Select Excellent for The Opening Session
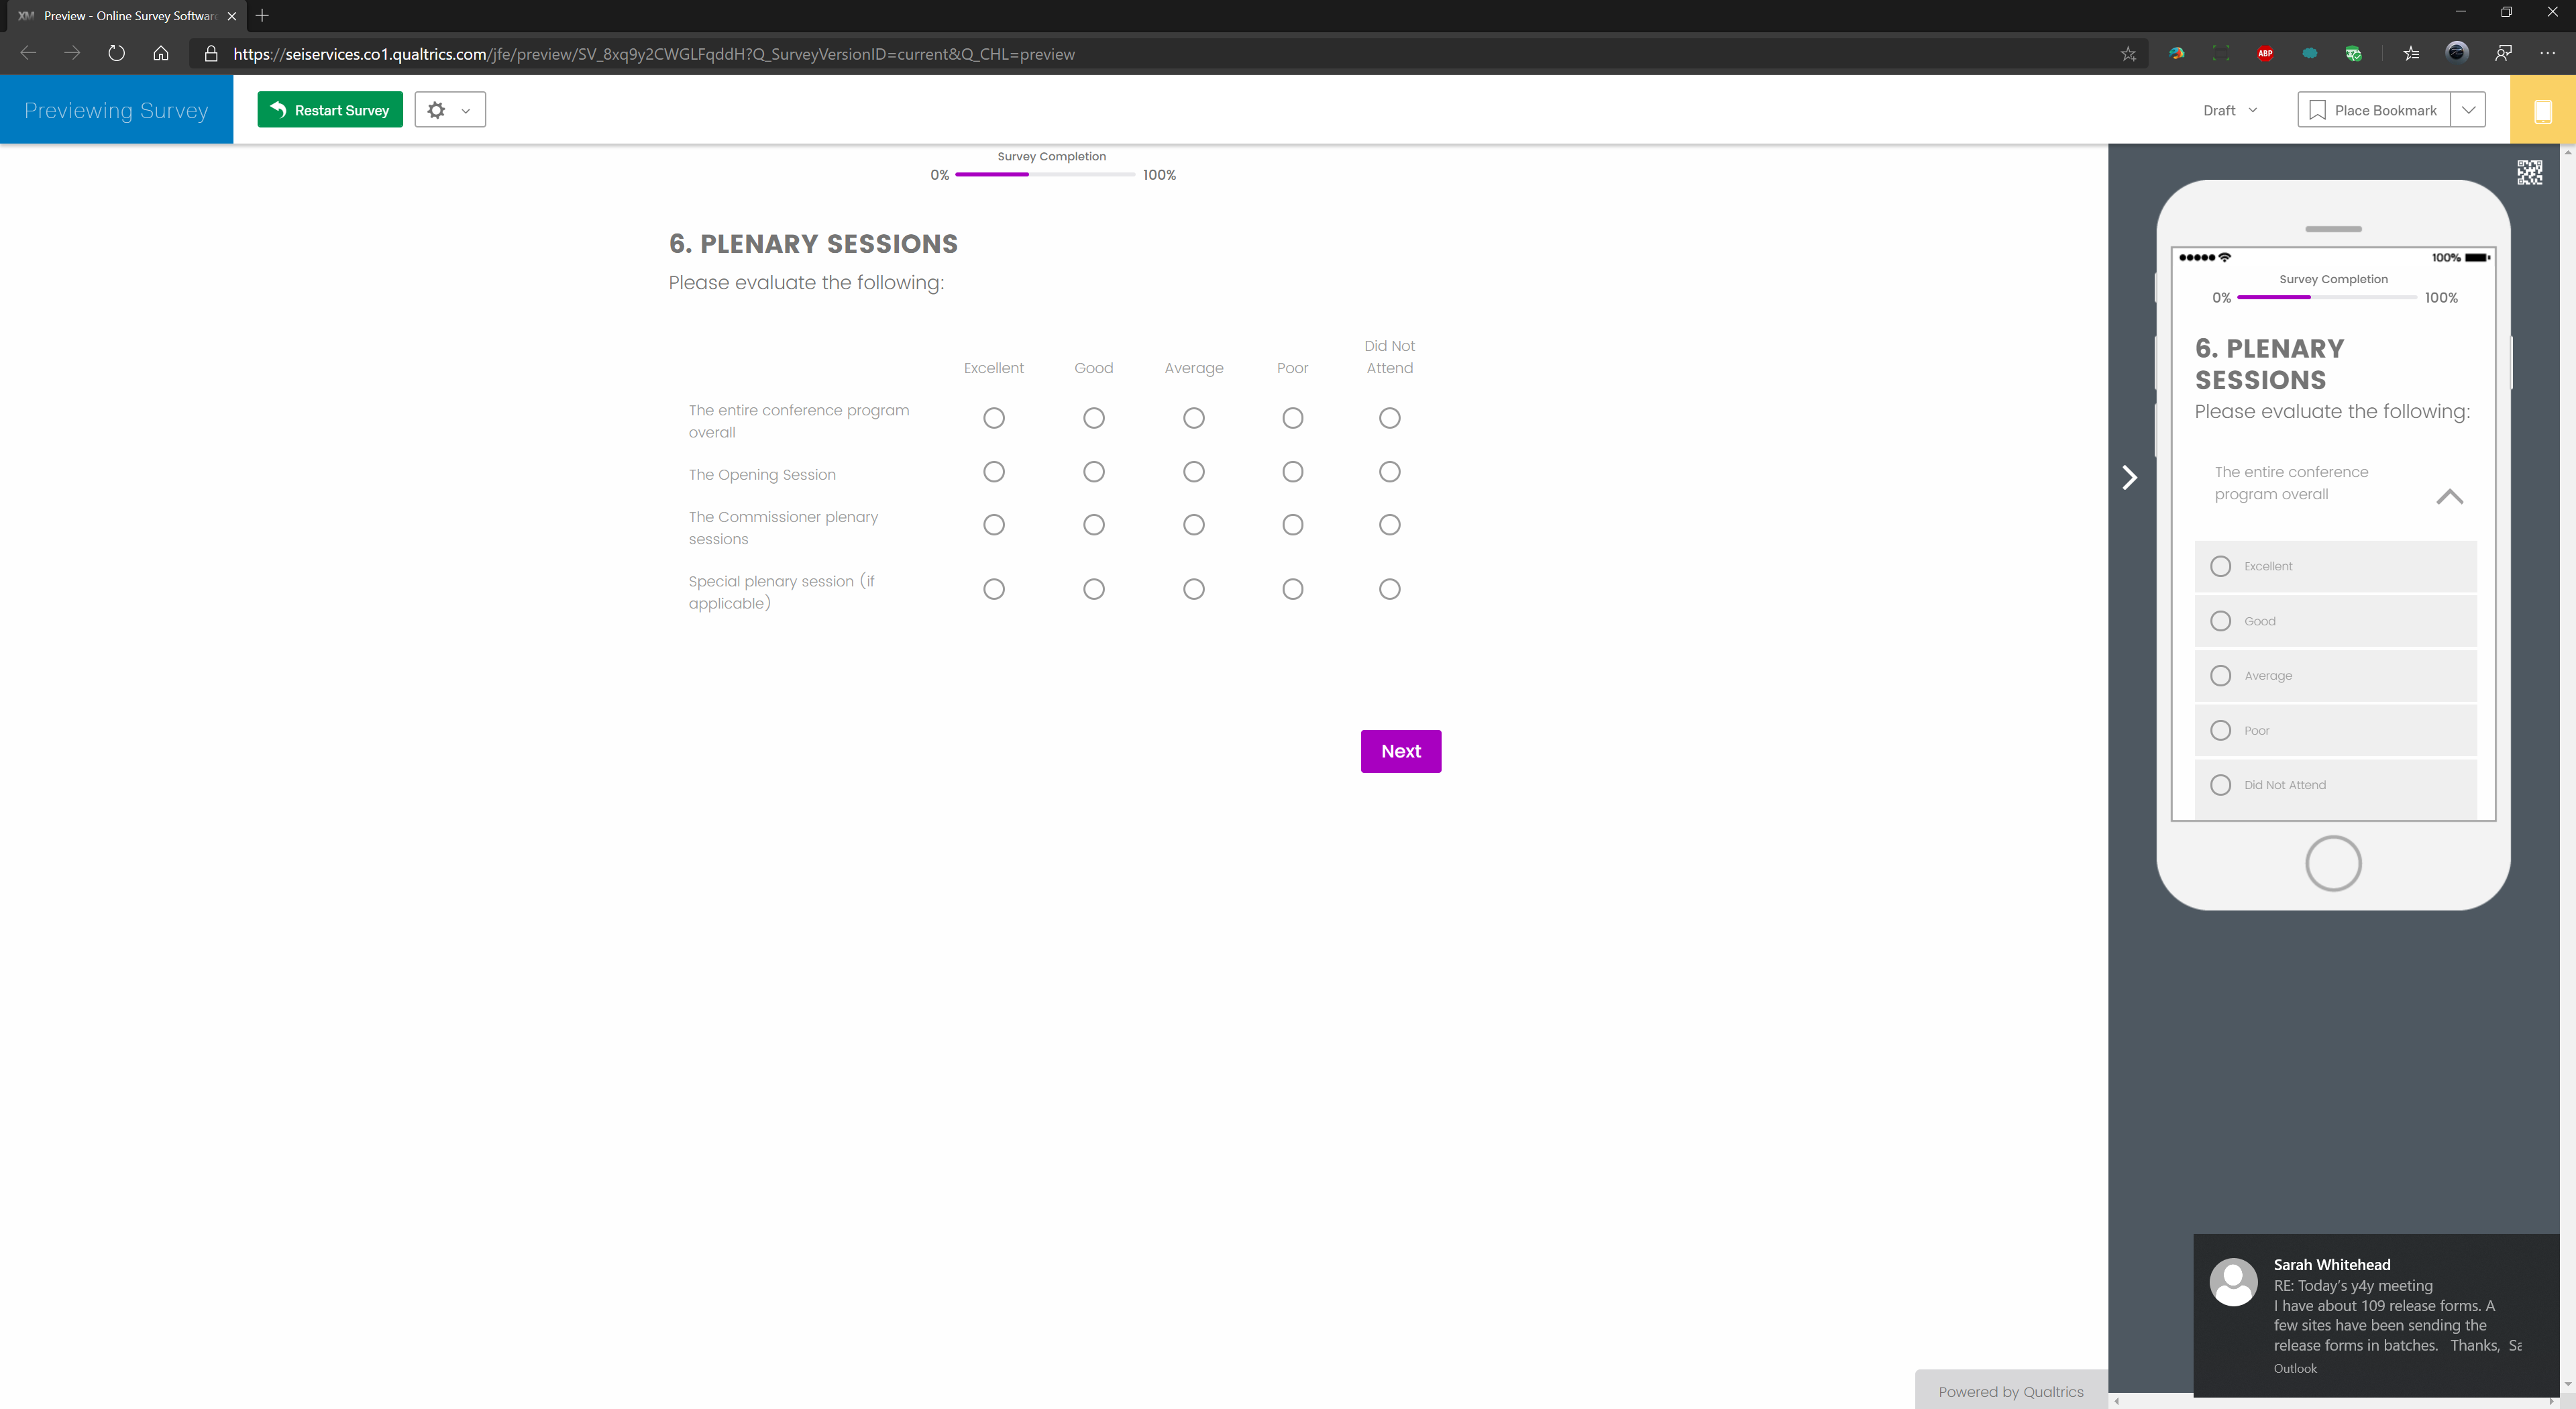The image size is (2576, 1409). [x=993, y=472]
